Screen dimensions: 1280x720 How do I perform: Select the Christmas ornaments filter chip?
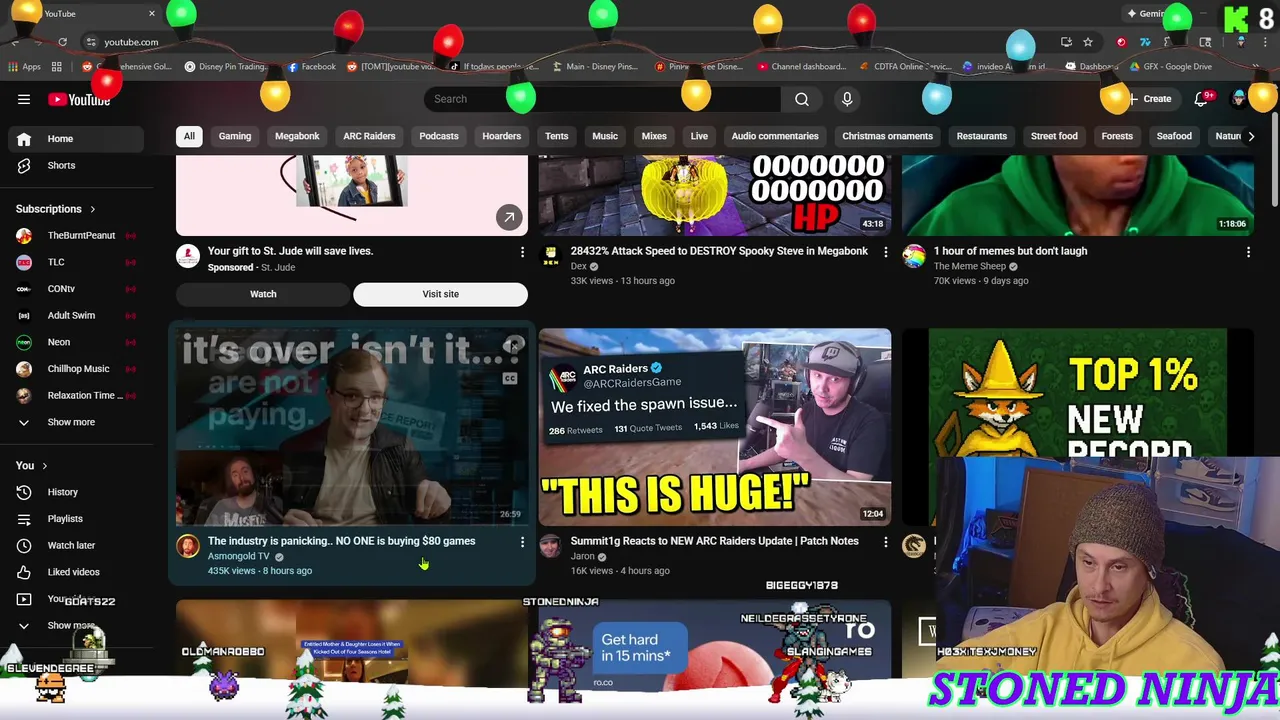click(887, 136)
